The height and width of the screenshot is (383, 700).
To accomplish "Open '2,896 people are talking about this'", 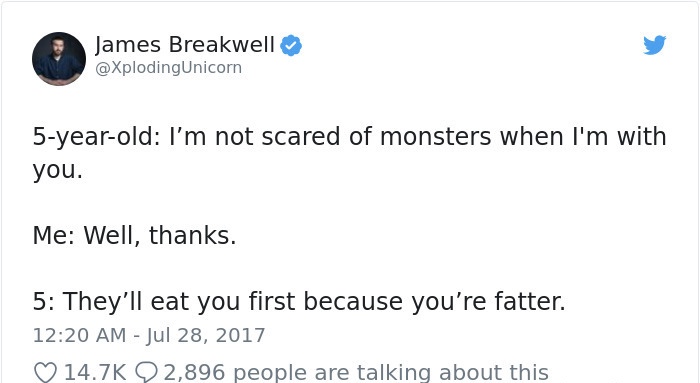I will 356,372.
